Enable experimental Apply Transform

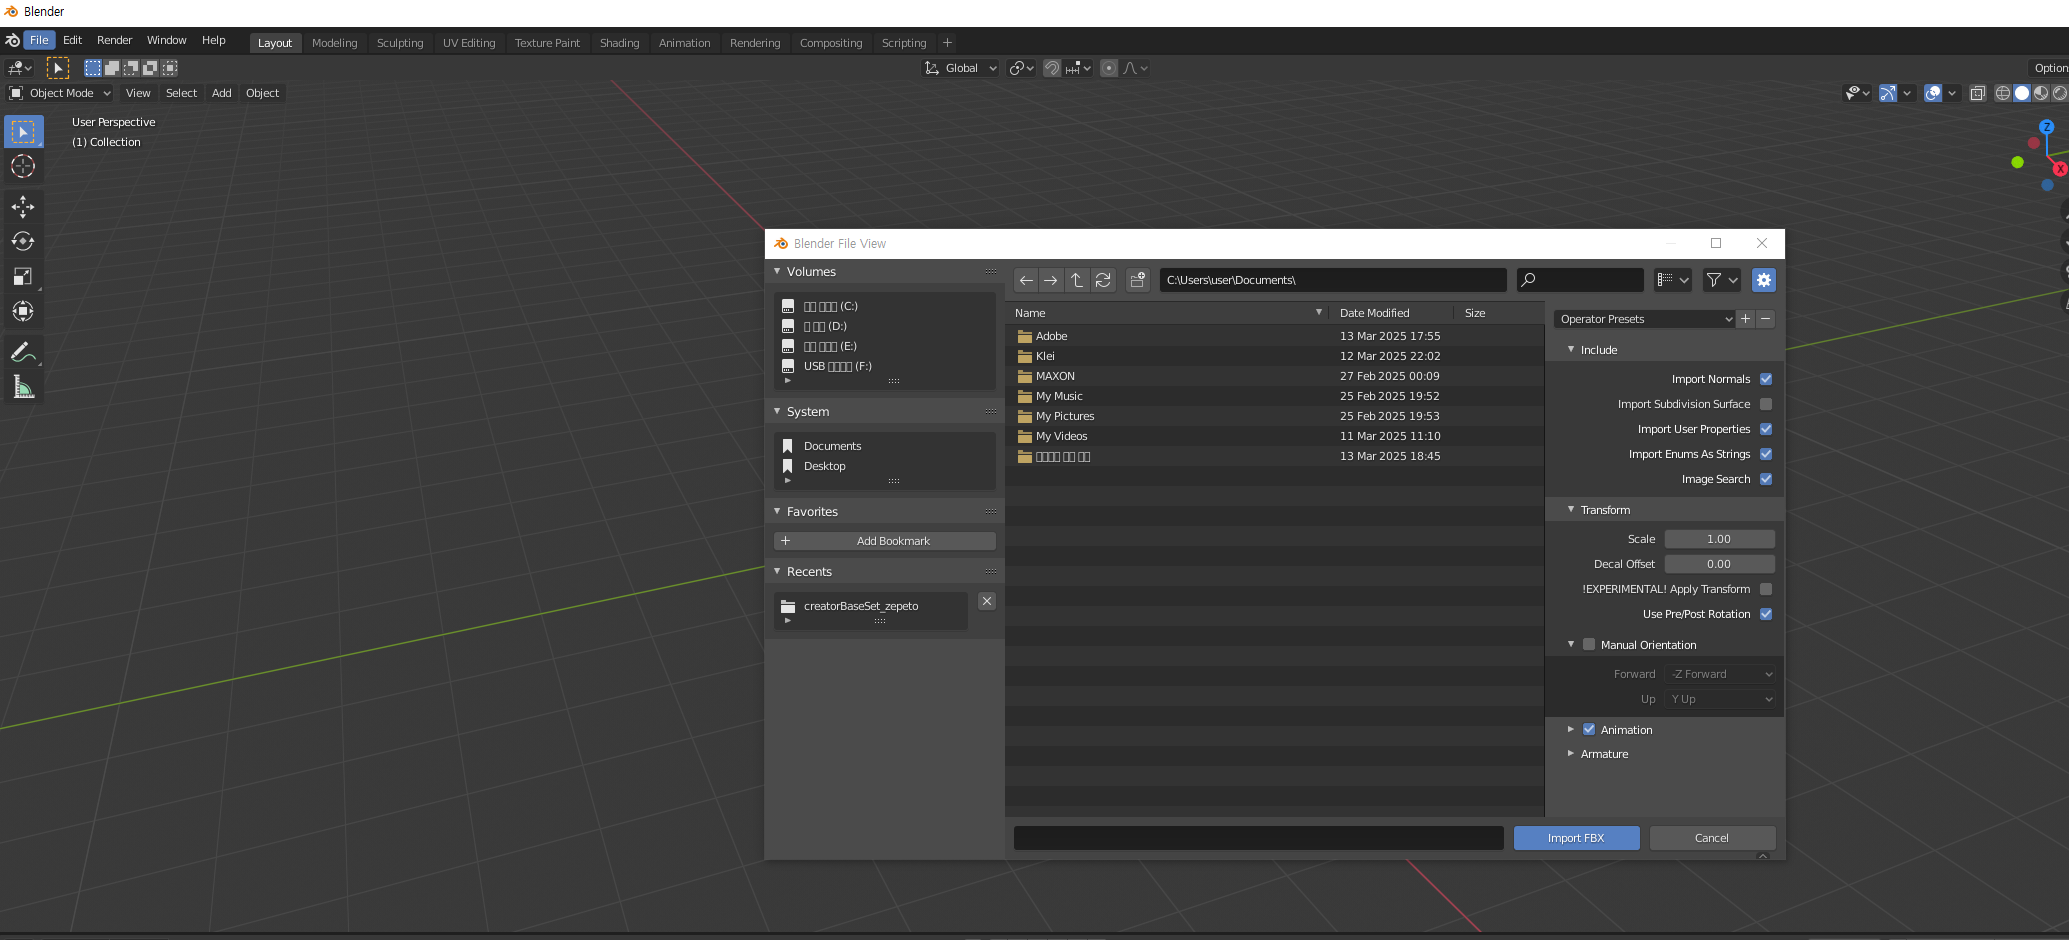tap(1766, 589)
